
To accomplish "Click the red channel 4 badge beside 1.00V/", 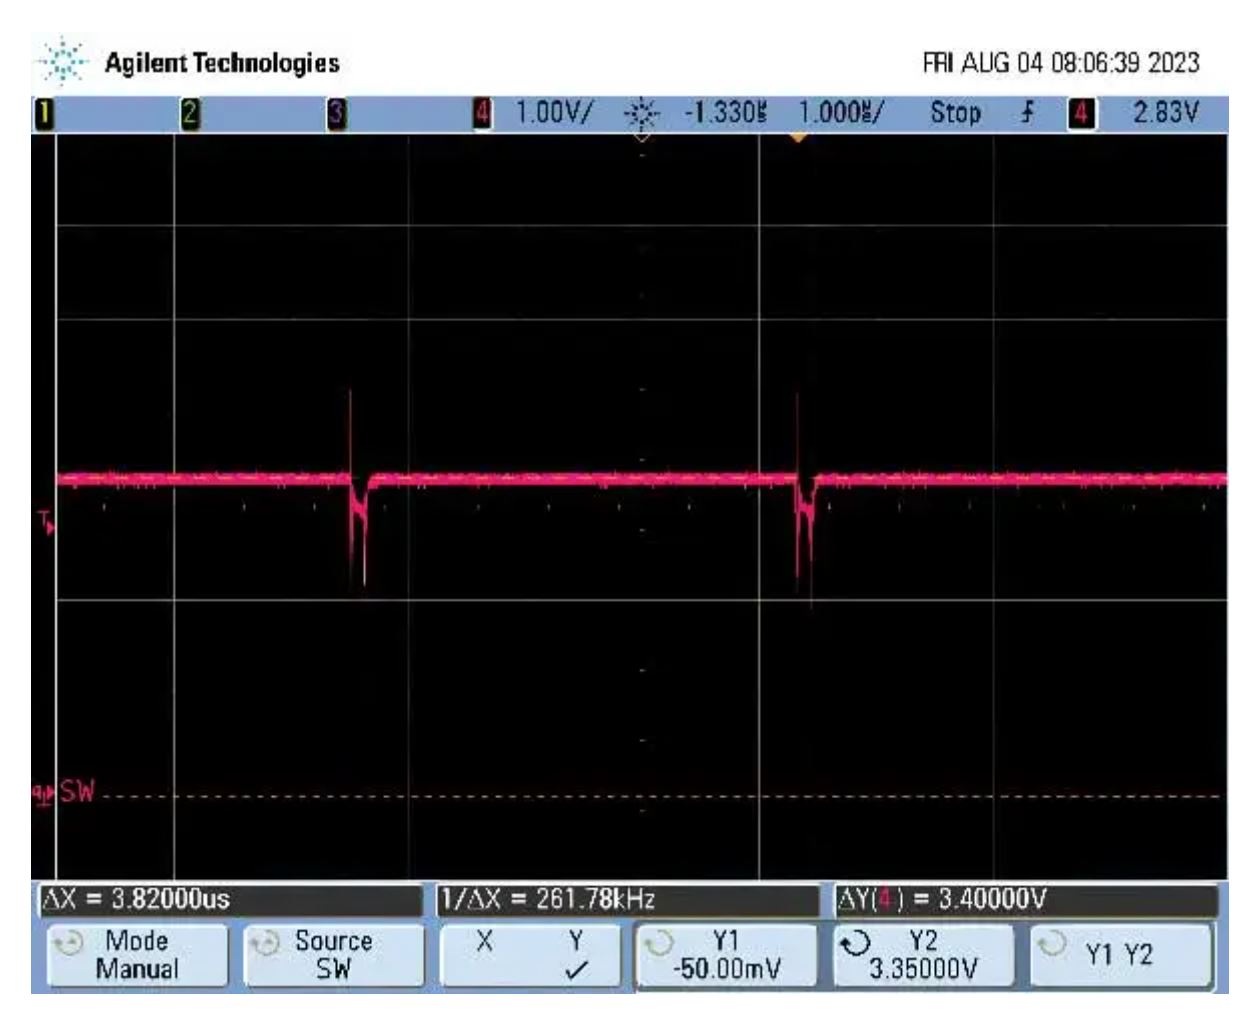I will click(482, 113).
